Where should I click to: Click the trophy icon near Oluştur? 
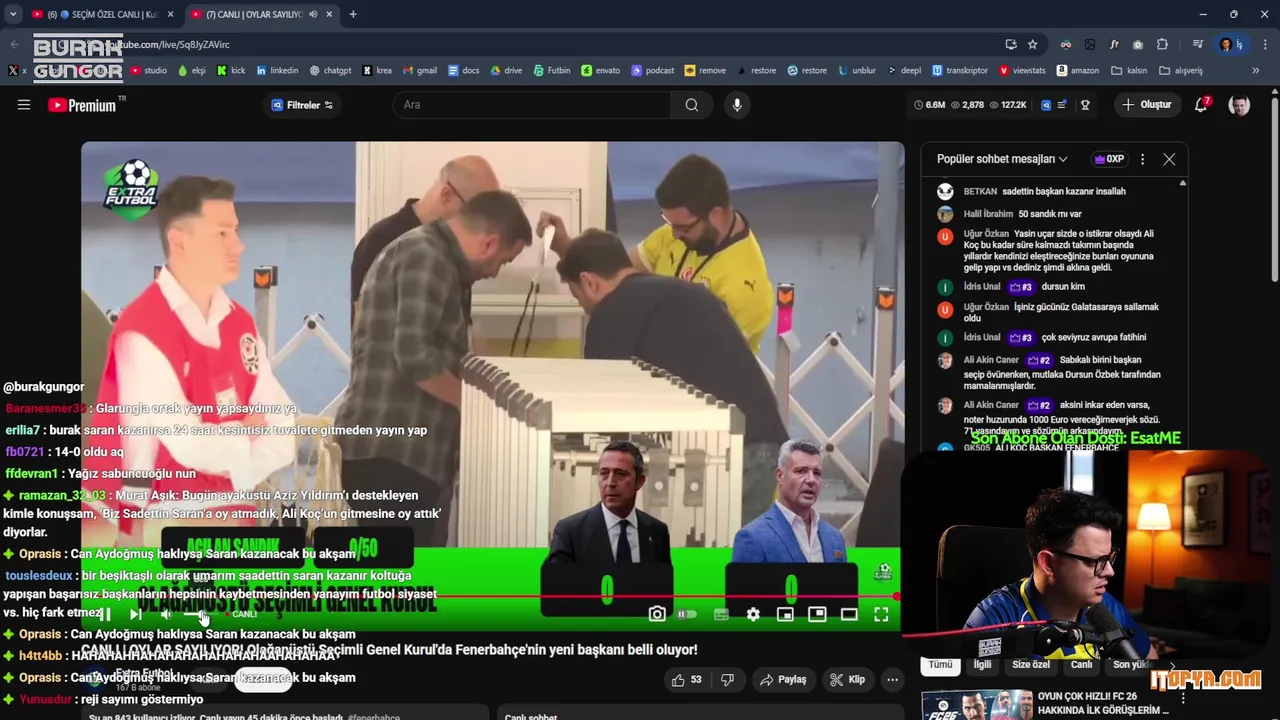pos(1085,105)
